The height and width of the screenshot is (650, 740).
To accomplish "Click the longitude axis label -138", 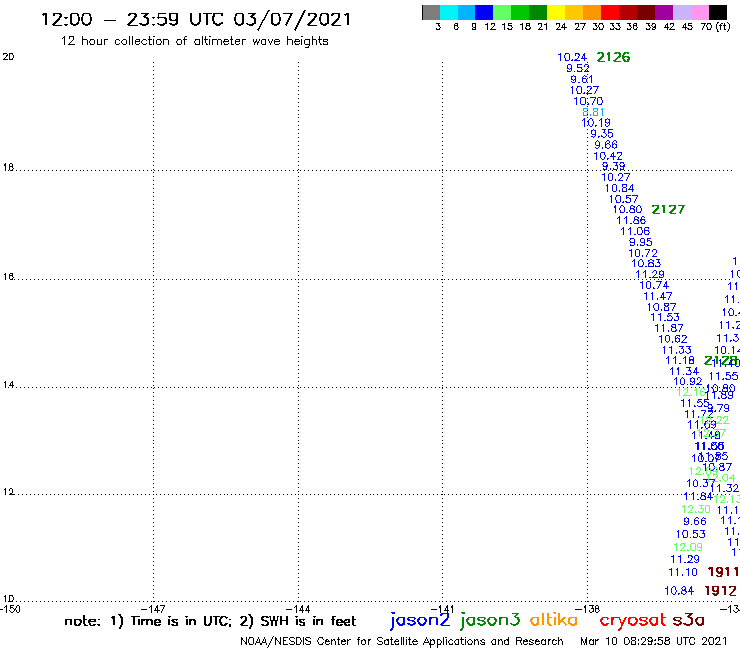I will pyautogui.click(x=588, y=609).
